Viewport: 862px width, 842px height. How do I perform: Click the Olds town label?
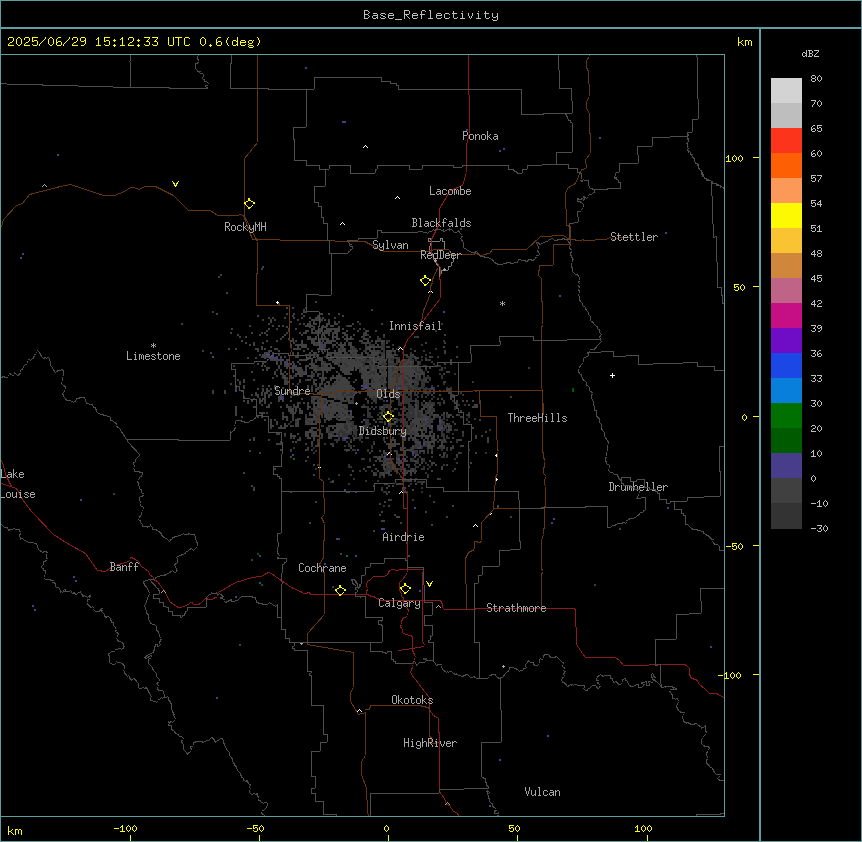388,394
